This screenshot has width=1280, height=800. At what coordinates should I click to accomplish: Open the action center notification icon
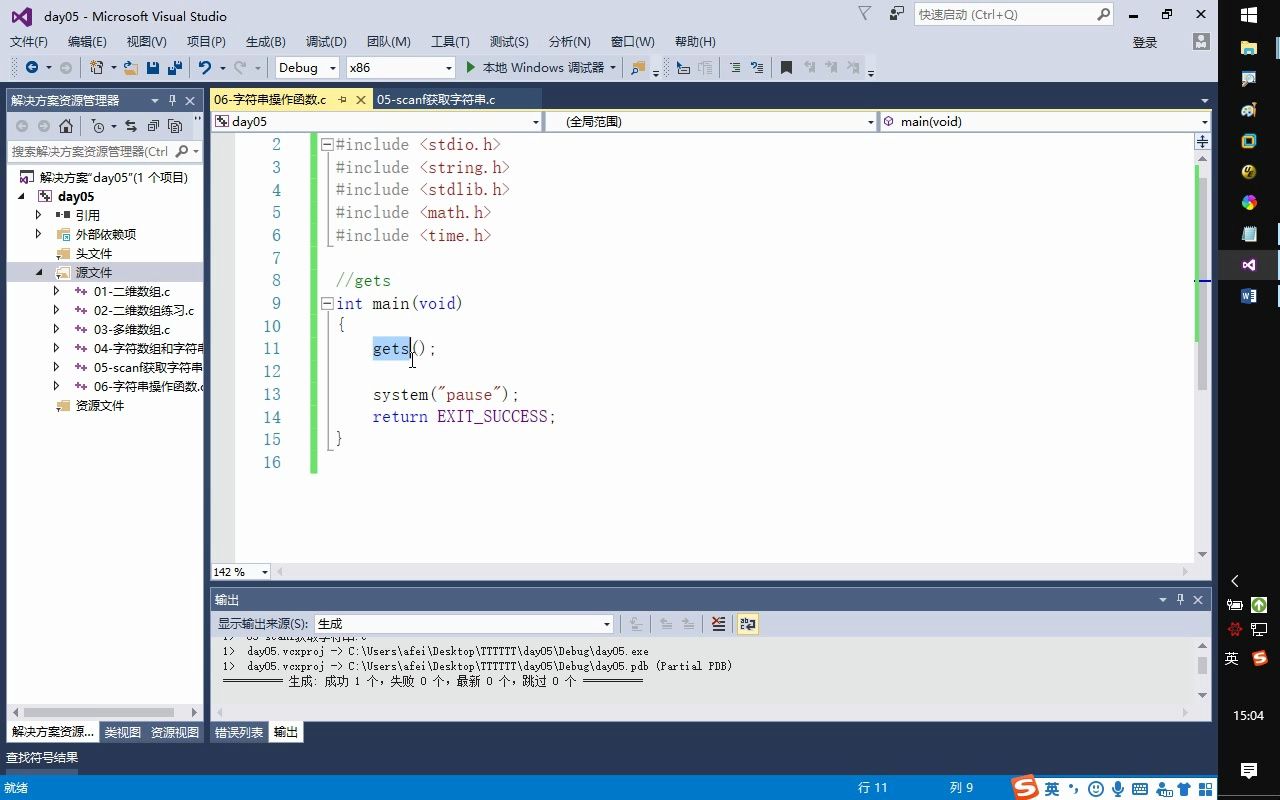pos(1249,770)
